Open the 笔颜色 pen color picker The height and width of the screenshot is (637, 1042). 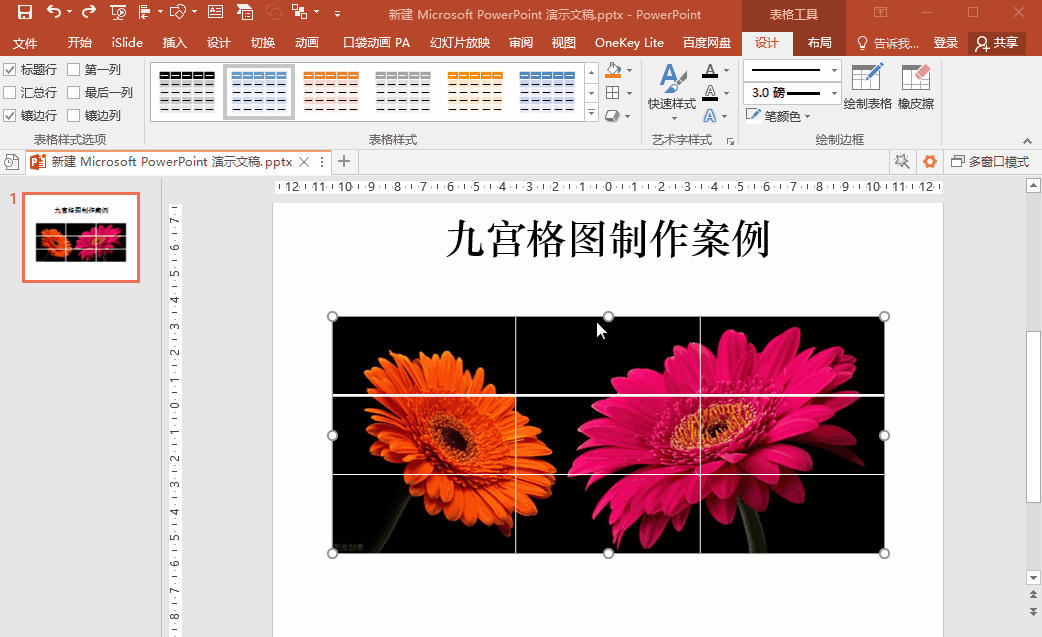(782, 114)
